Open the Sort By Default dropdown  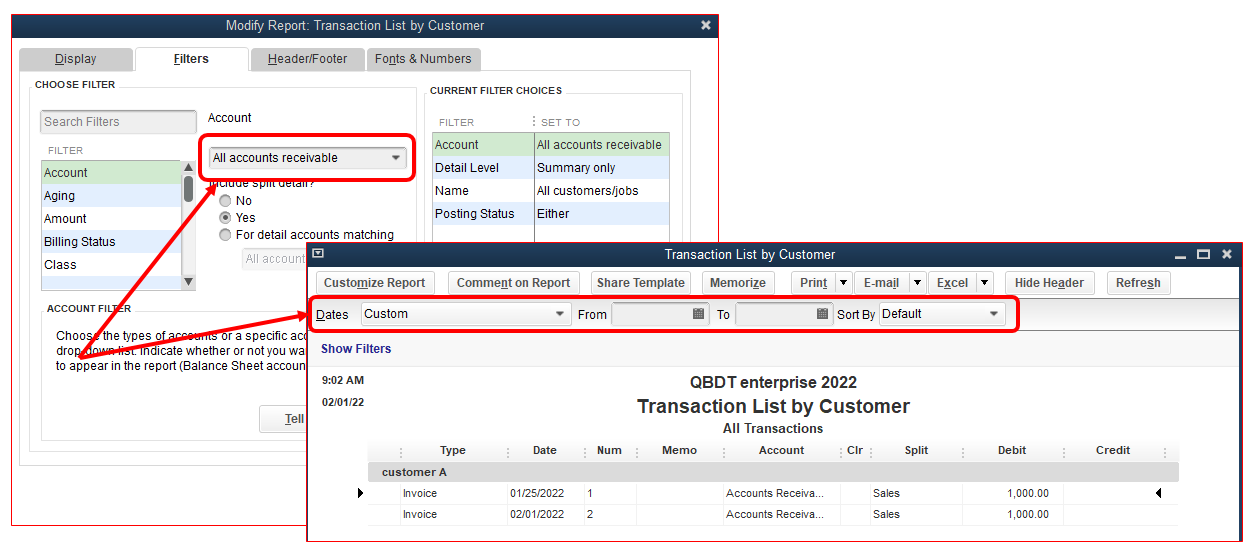pos(942,314)
